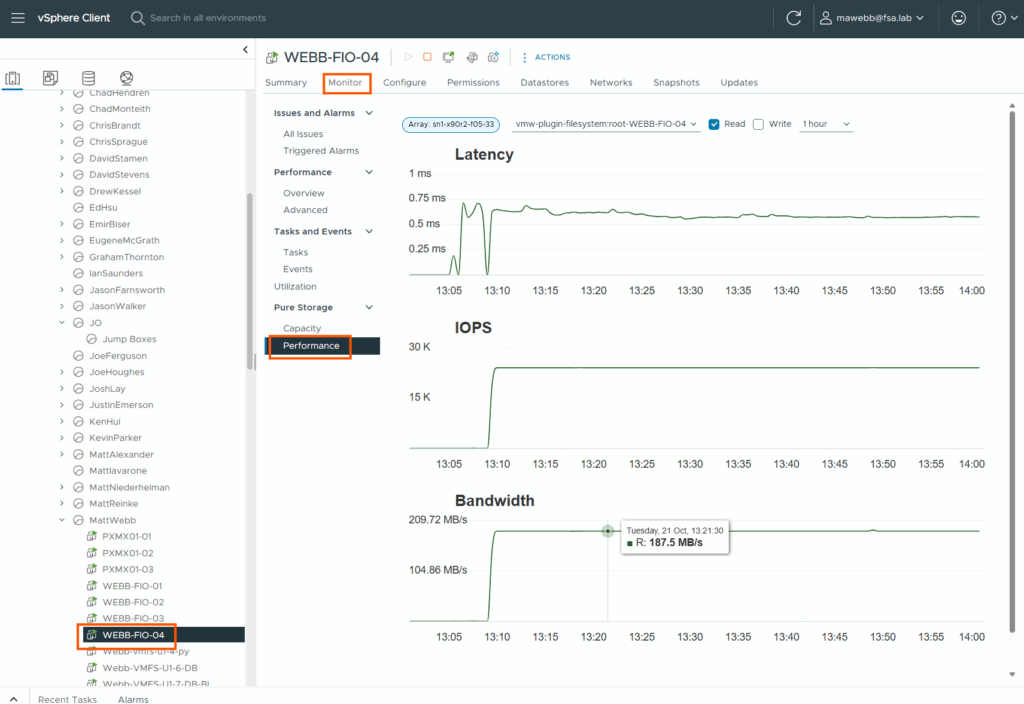Open the Networking inventory view icon

(x=126, y=78)
